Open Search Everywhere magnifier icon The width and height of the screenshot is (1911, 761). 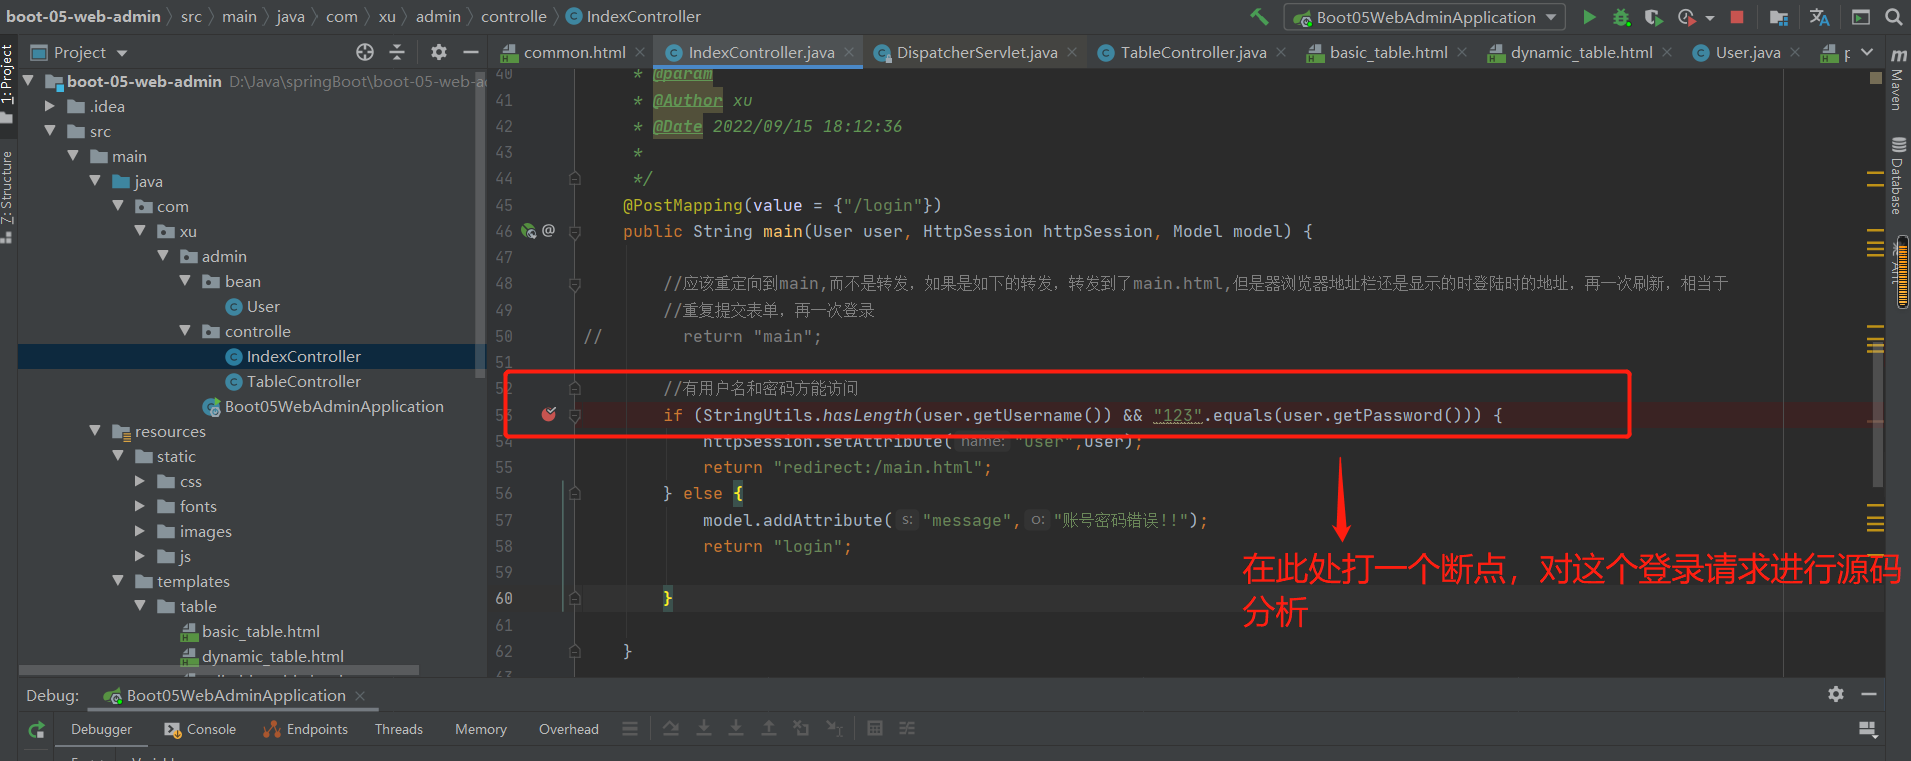click(x=1894, y=17)
